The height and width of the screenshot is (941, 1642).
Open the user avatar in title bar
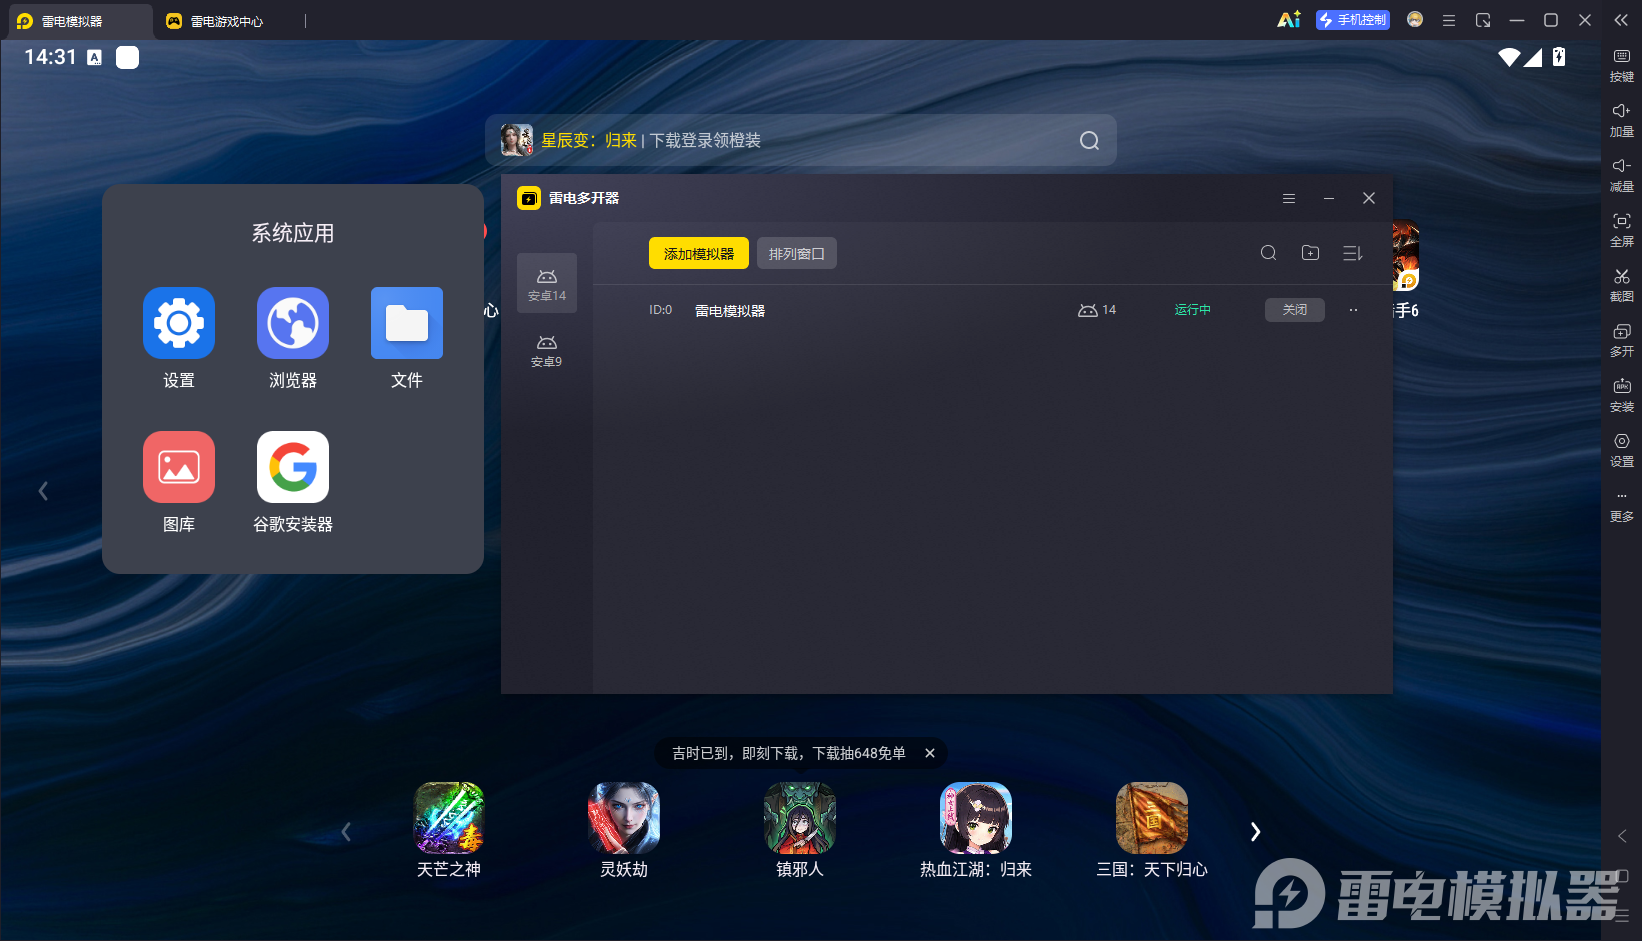tap(1415, 20)
